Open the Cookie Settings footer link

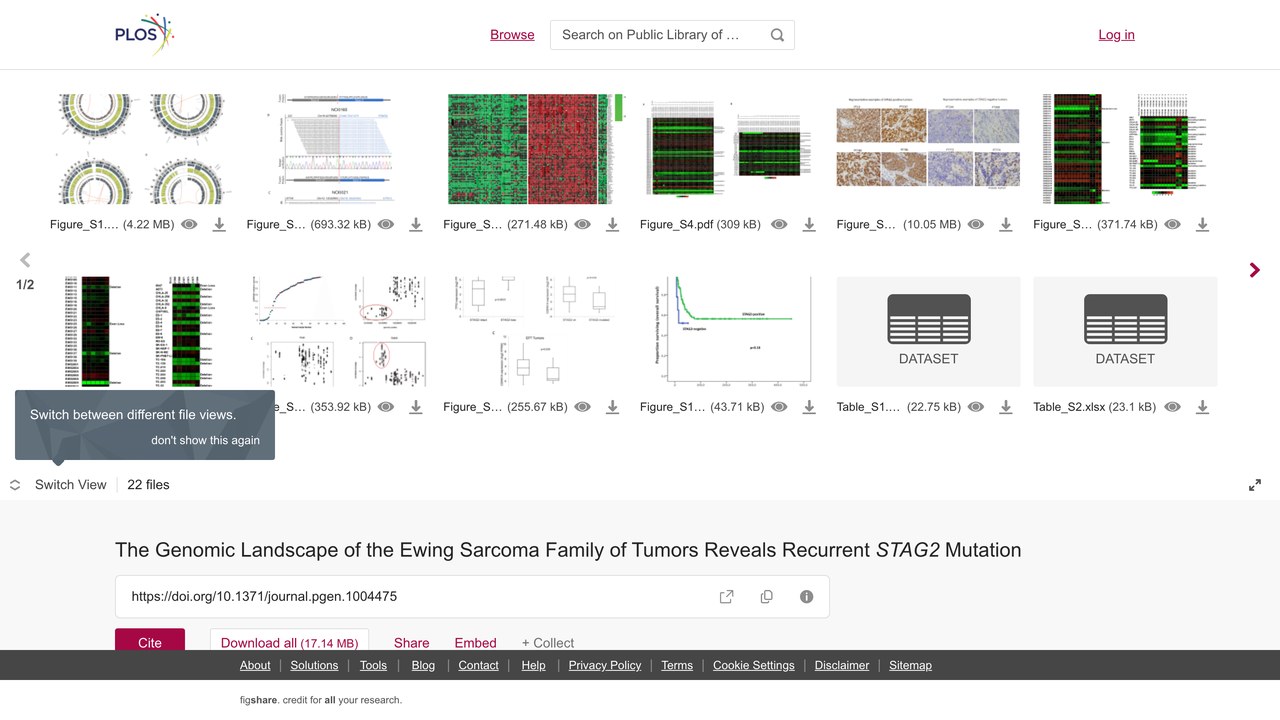pyautogui.click(x=754, y=665)
